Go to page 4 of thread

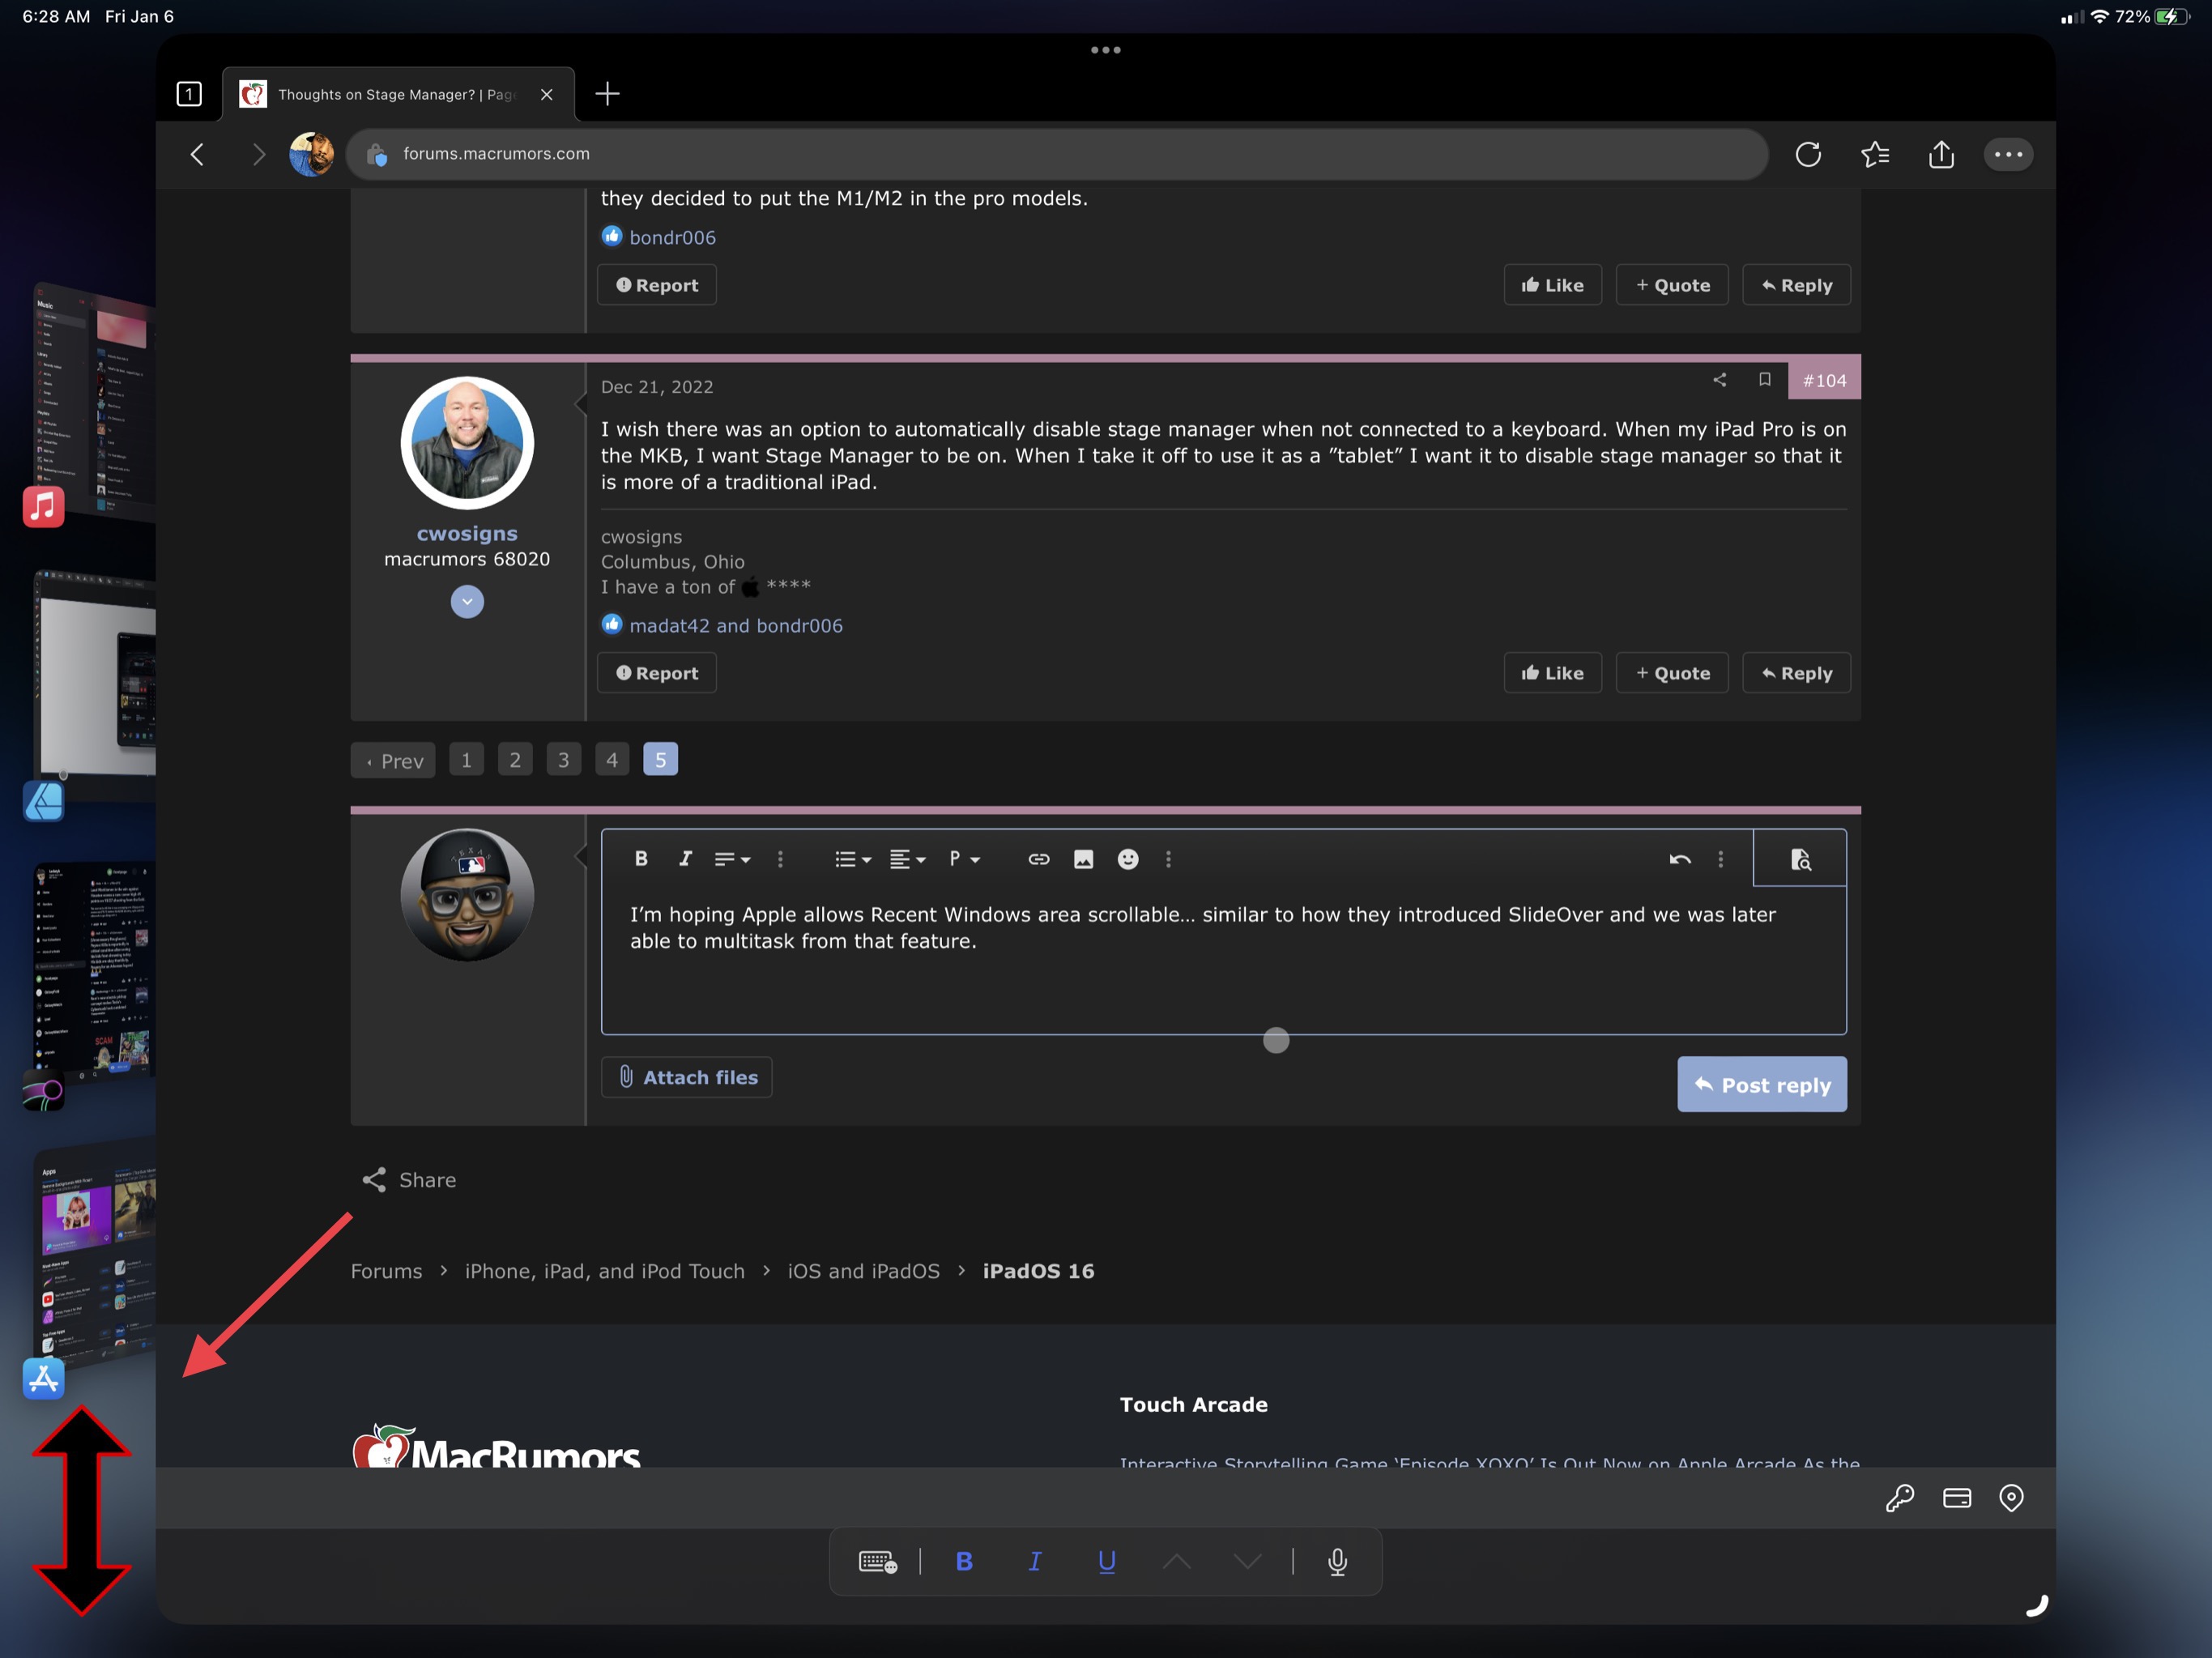[612, 760]
